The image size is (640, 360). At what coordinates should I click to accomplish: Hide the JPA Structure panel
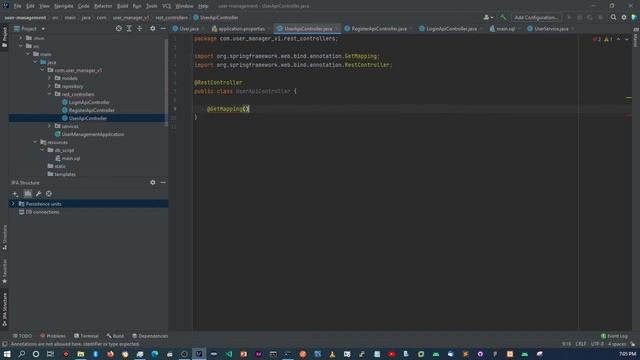tap(163, 182)
